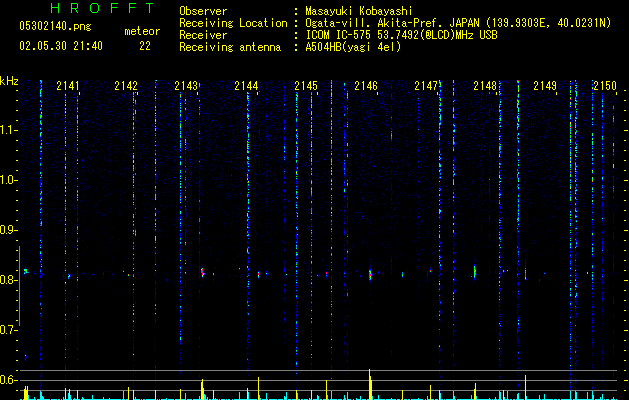Click the 2147 time marker
Image resolution: width=629 pixels, height=400 pixels.
coord(426,86)
